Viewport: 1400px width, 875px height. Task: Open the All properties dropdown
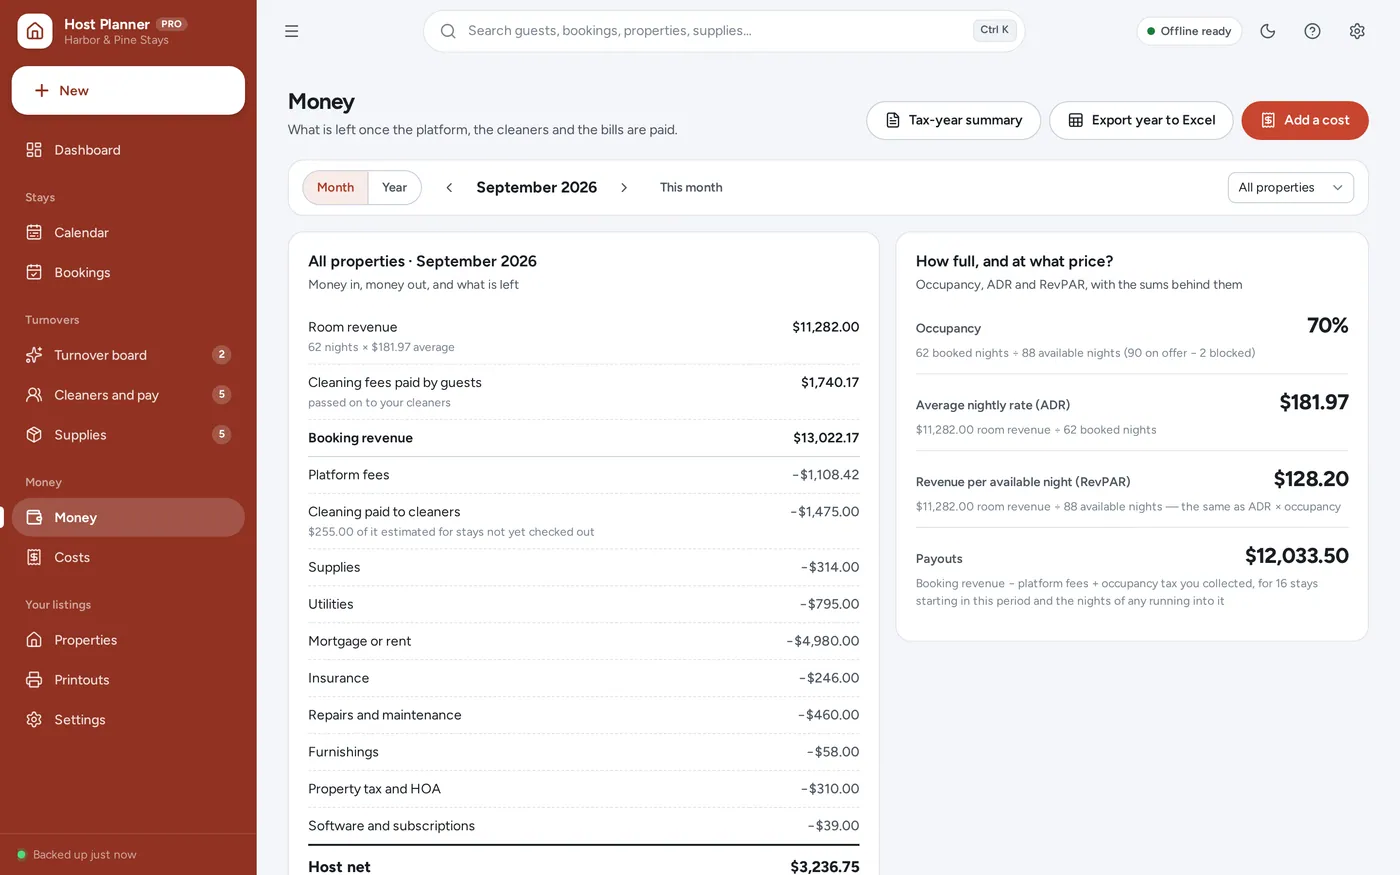tap(1291, 188)
